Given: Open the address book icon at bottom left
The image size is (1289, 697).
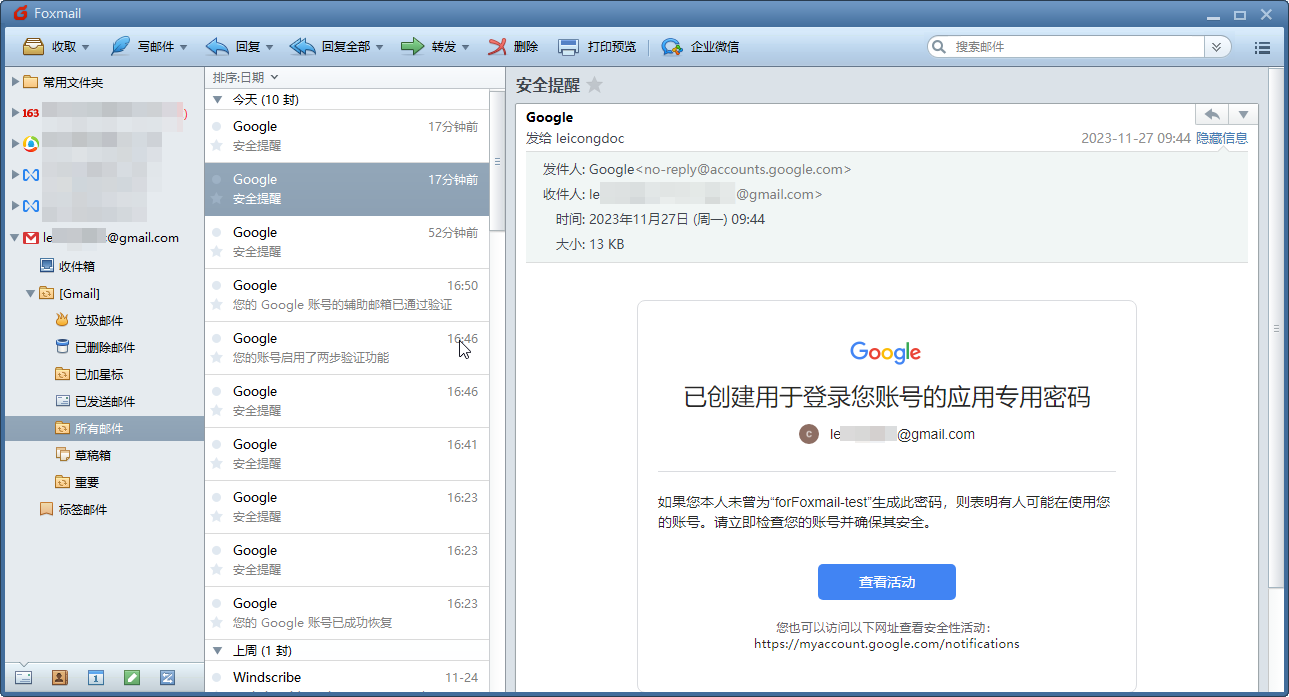Looking at the screenshot, I should [x=59, y=677].
